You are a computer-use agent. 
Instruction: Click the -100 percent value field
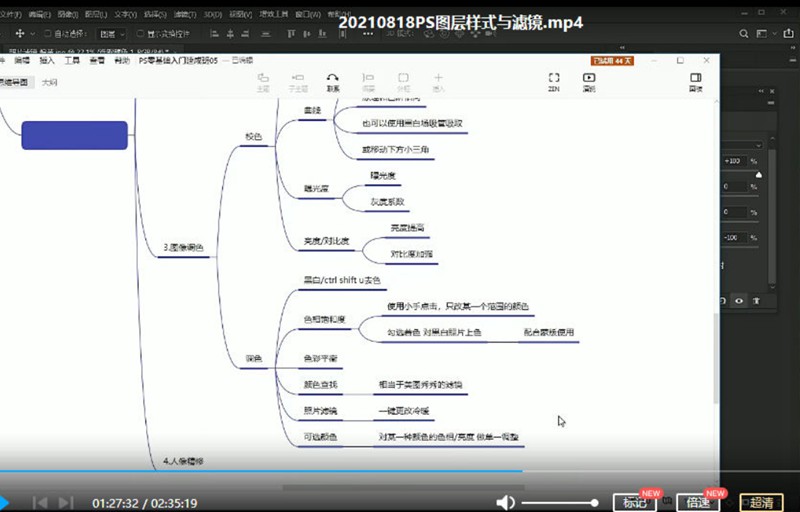(x=734, y=238)
